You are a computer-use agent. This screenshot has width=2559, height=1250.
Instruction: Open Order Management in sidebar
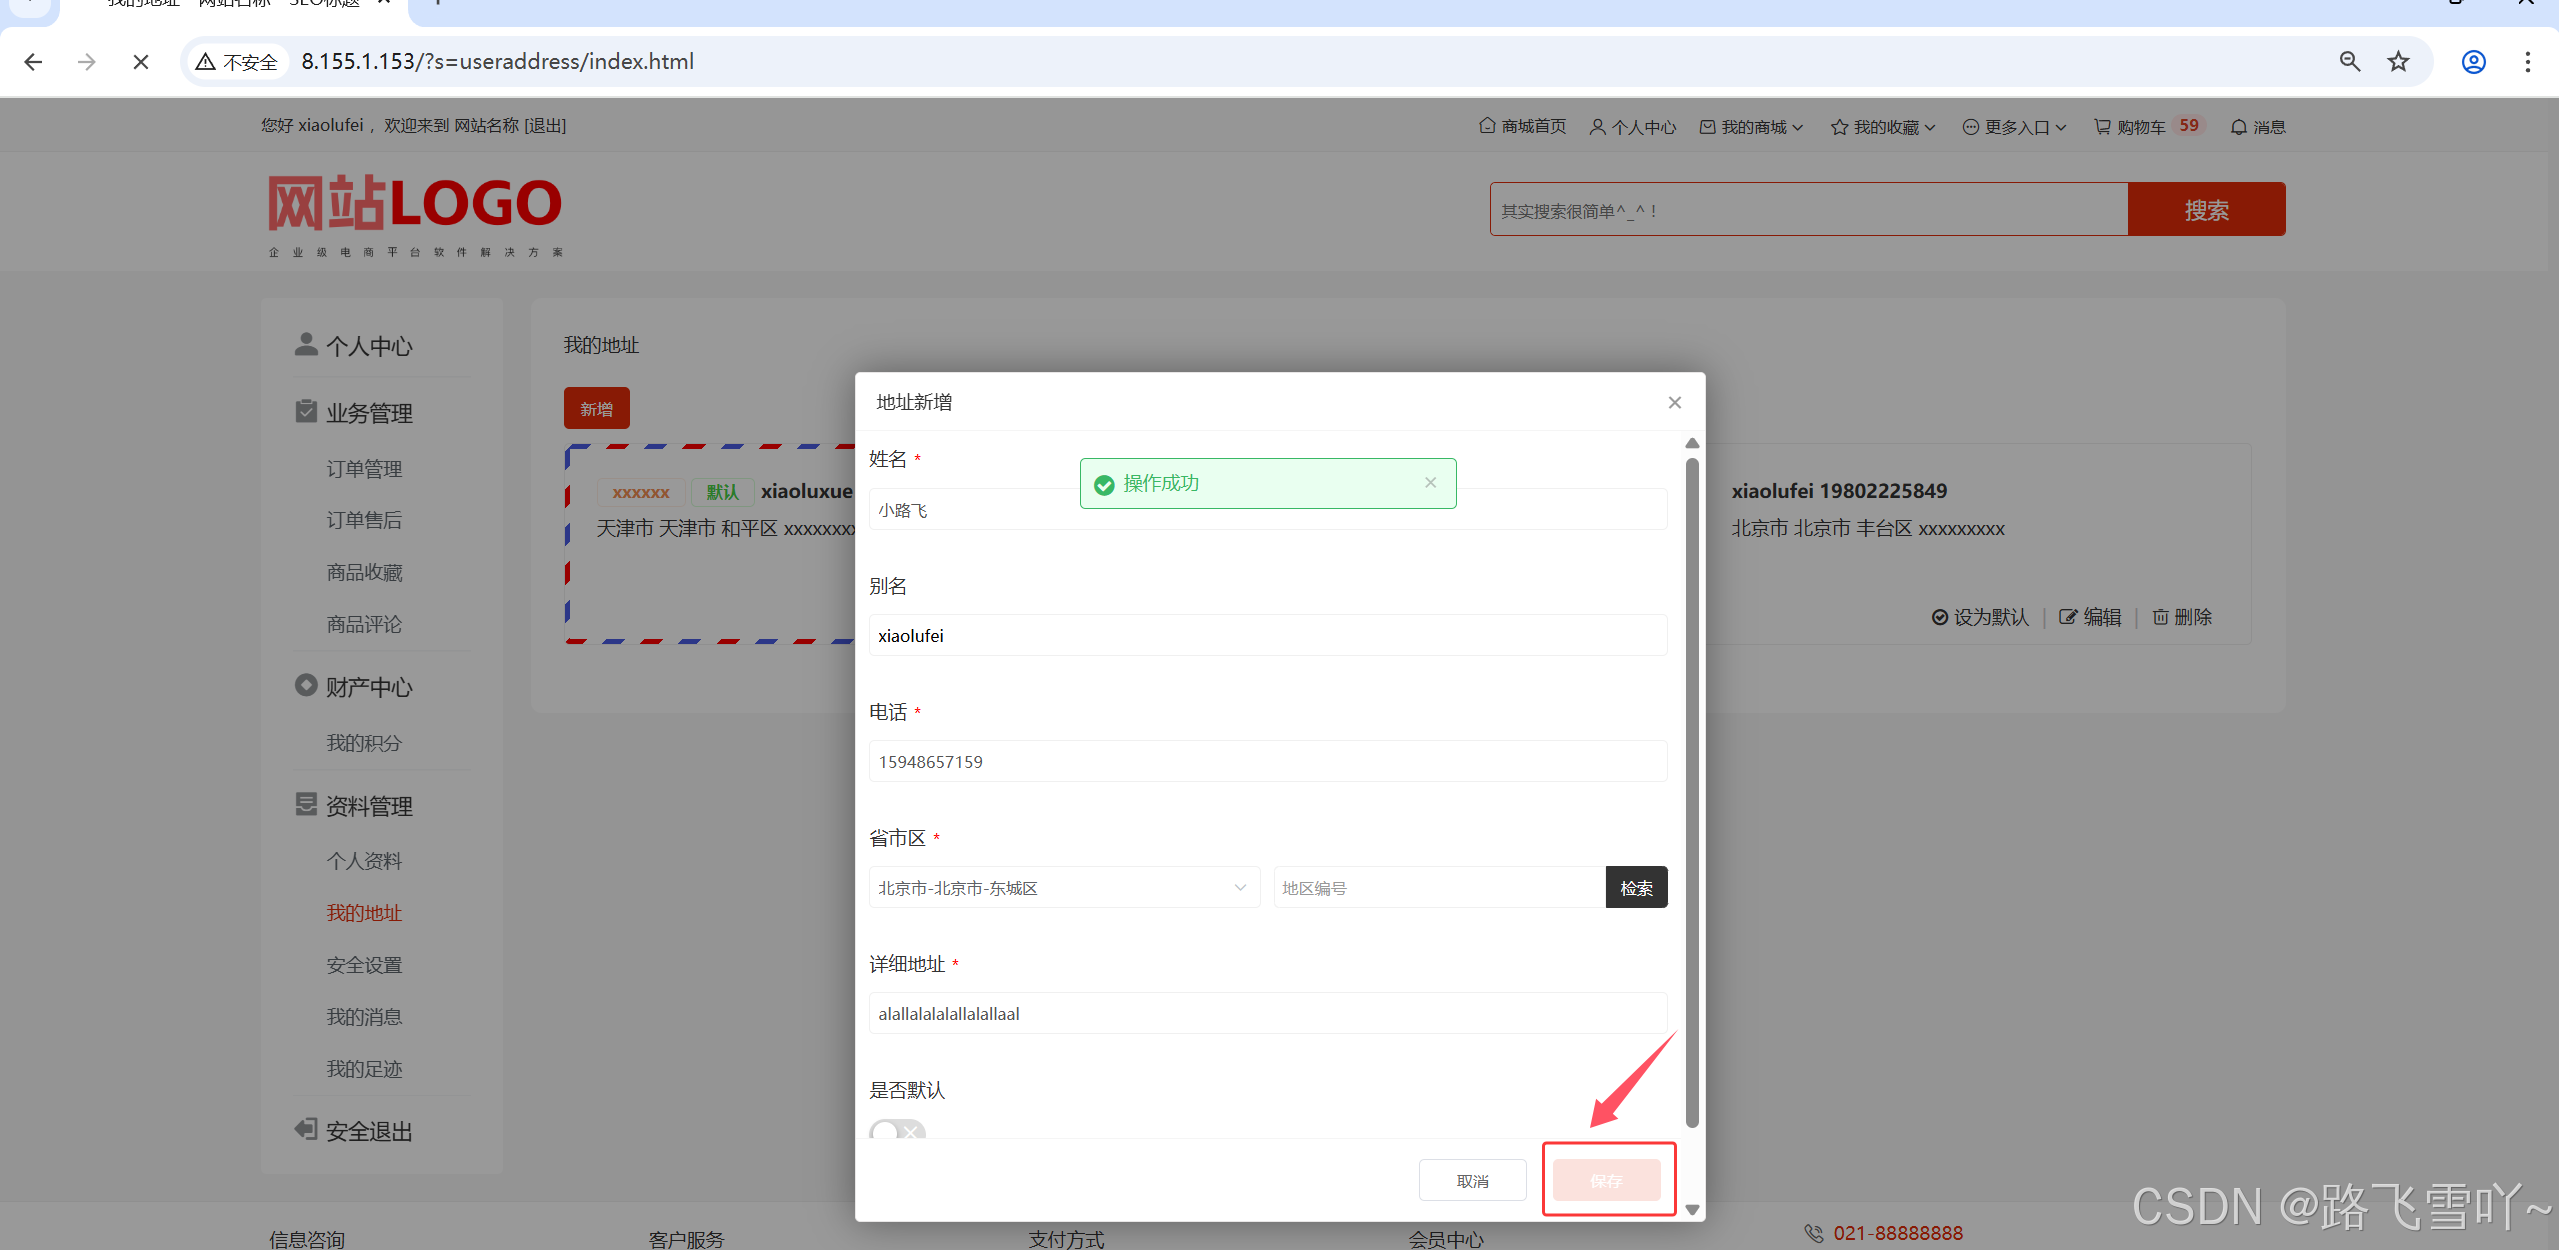[x=364, y=469]
